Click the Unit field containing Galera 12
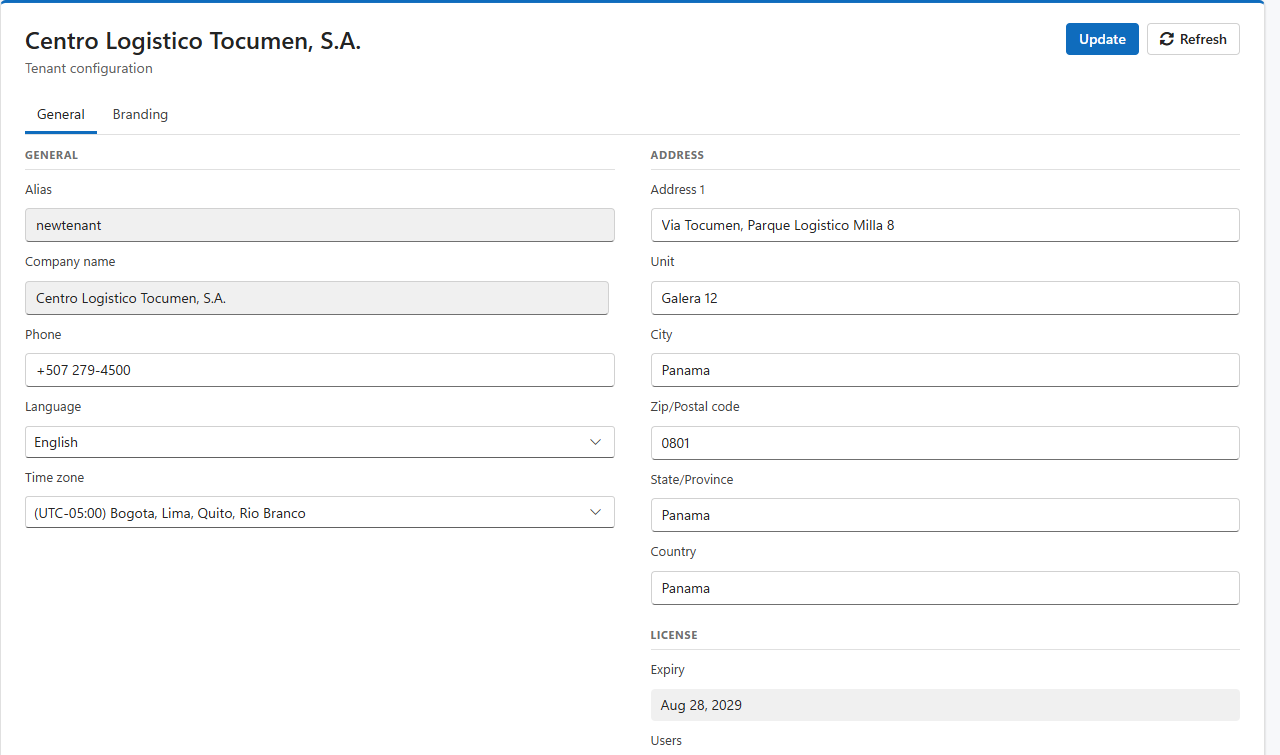Viewport: 1280px width, 755px height. [x=945, y=298]
